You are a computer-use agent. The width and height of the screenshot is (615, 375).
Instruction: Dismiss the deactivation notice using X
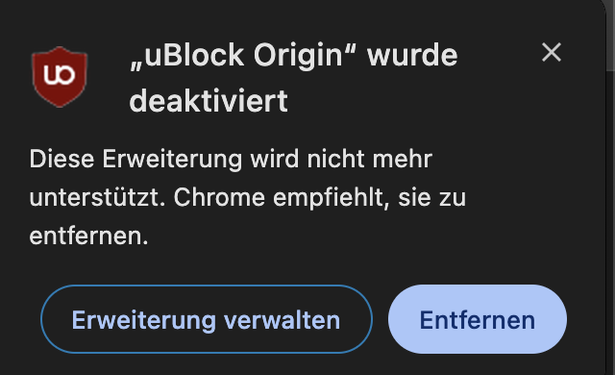coord(551,52)
